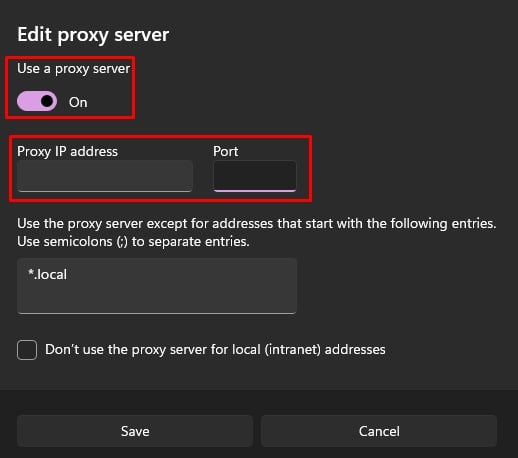The image size is (518, 458).
Task: Click into the Port input field
Action: pyautogui.click(x=255, y=176)
